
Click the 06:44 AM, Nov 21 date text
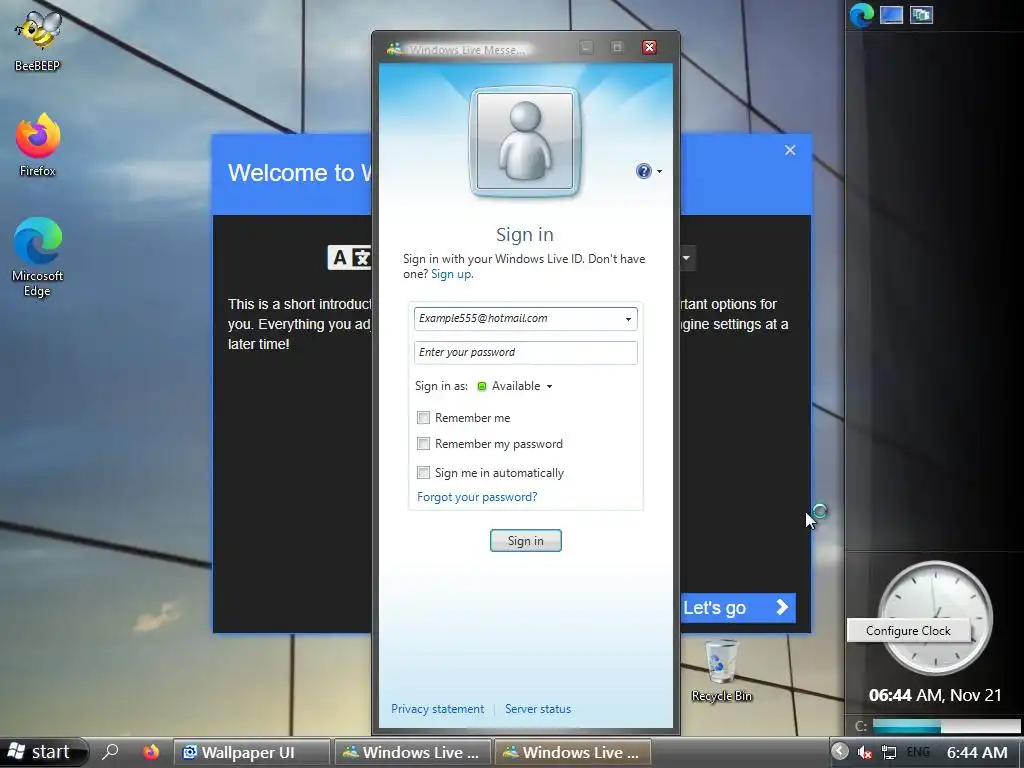pos(935,695)
